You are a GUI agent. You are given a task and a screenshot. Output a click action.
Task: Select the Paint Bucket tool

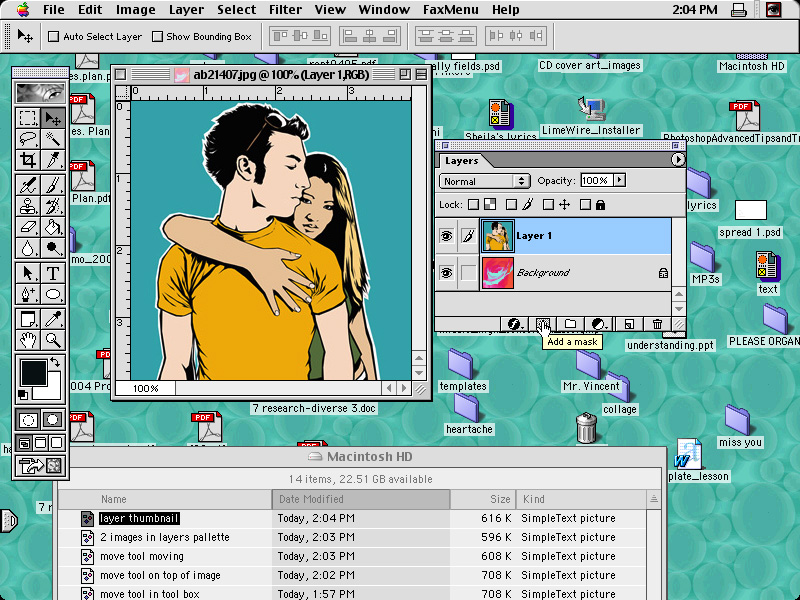(53, 227)
